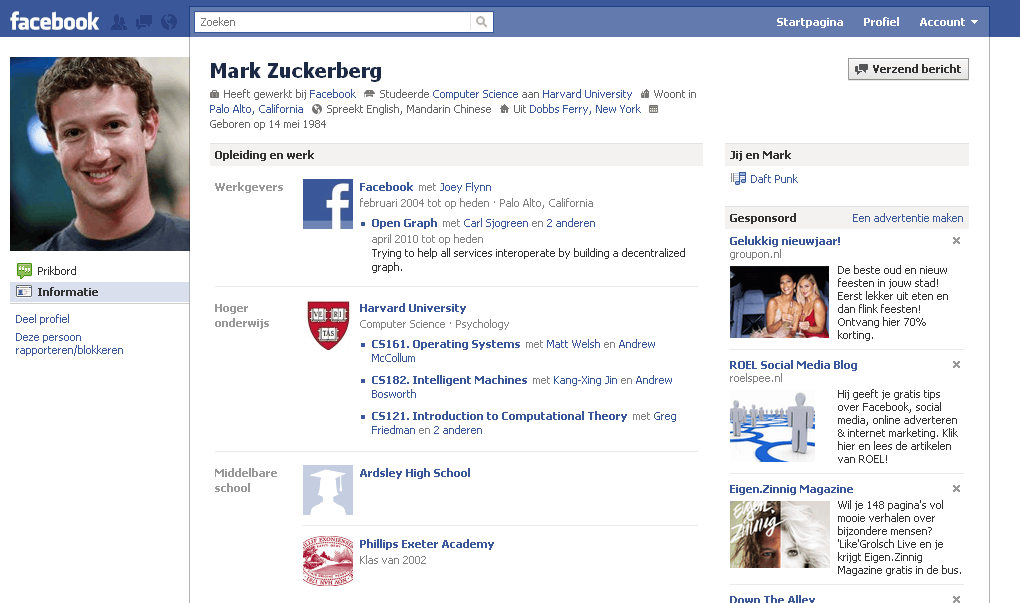Click the search magnifier icon
Viewport: 1020px width, 603px height.
[481, 20]
